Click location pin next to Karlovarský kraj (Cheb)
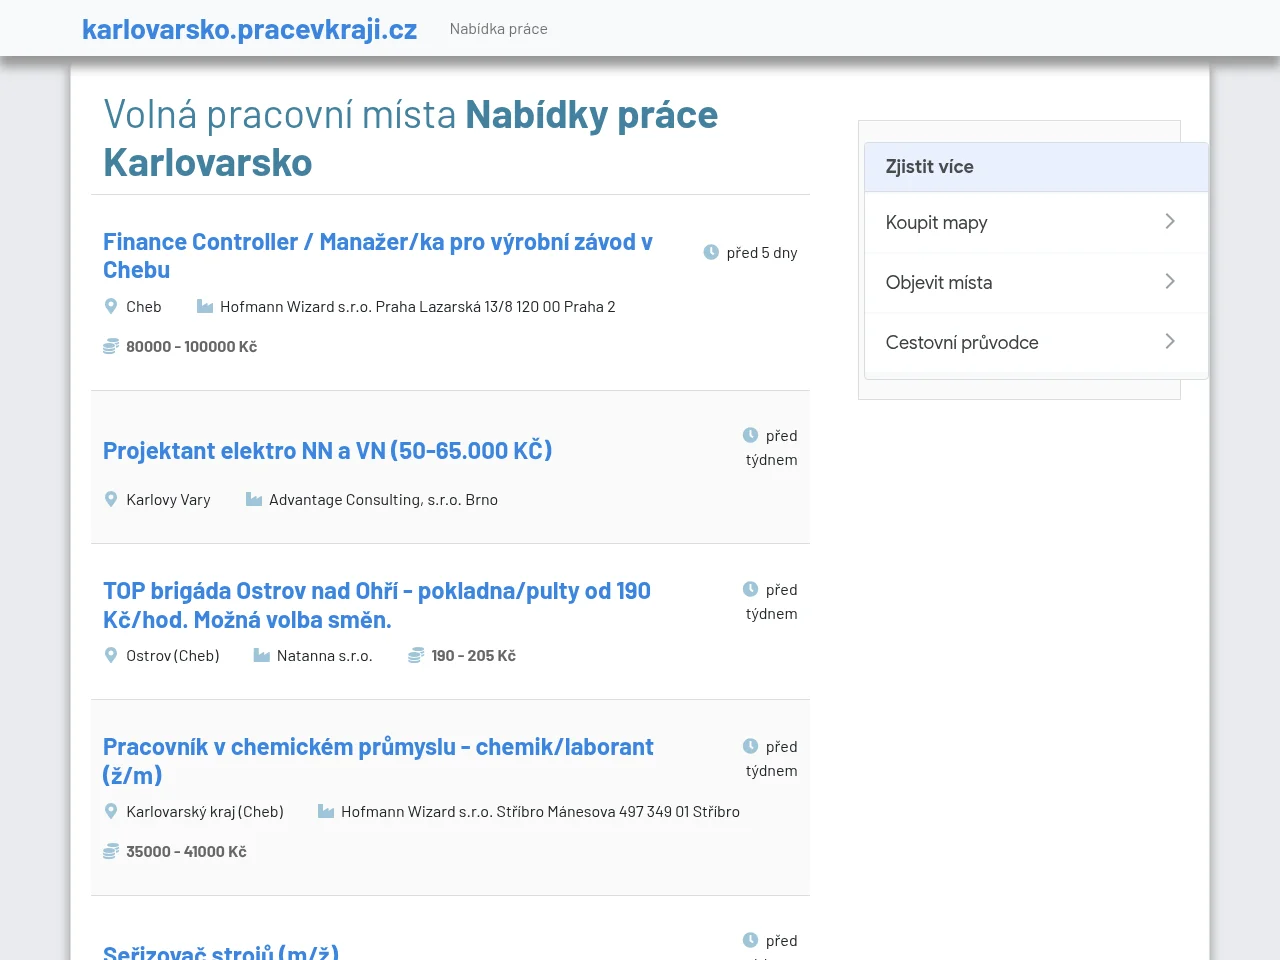 point(111,811)
